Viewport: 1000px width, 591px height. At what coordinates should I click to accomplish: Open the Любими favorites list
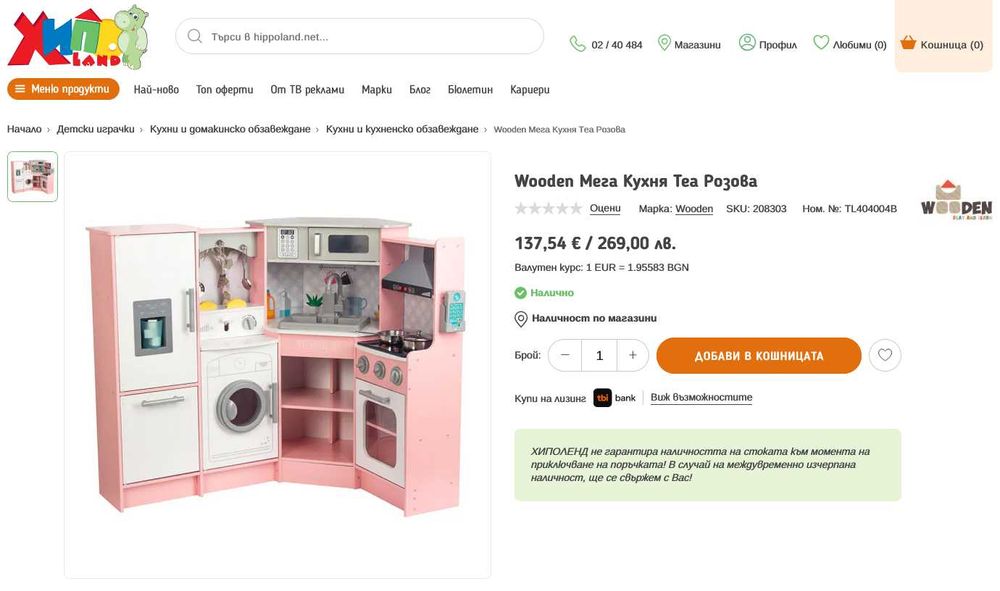click(x=850, y=45)
